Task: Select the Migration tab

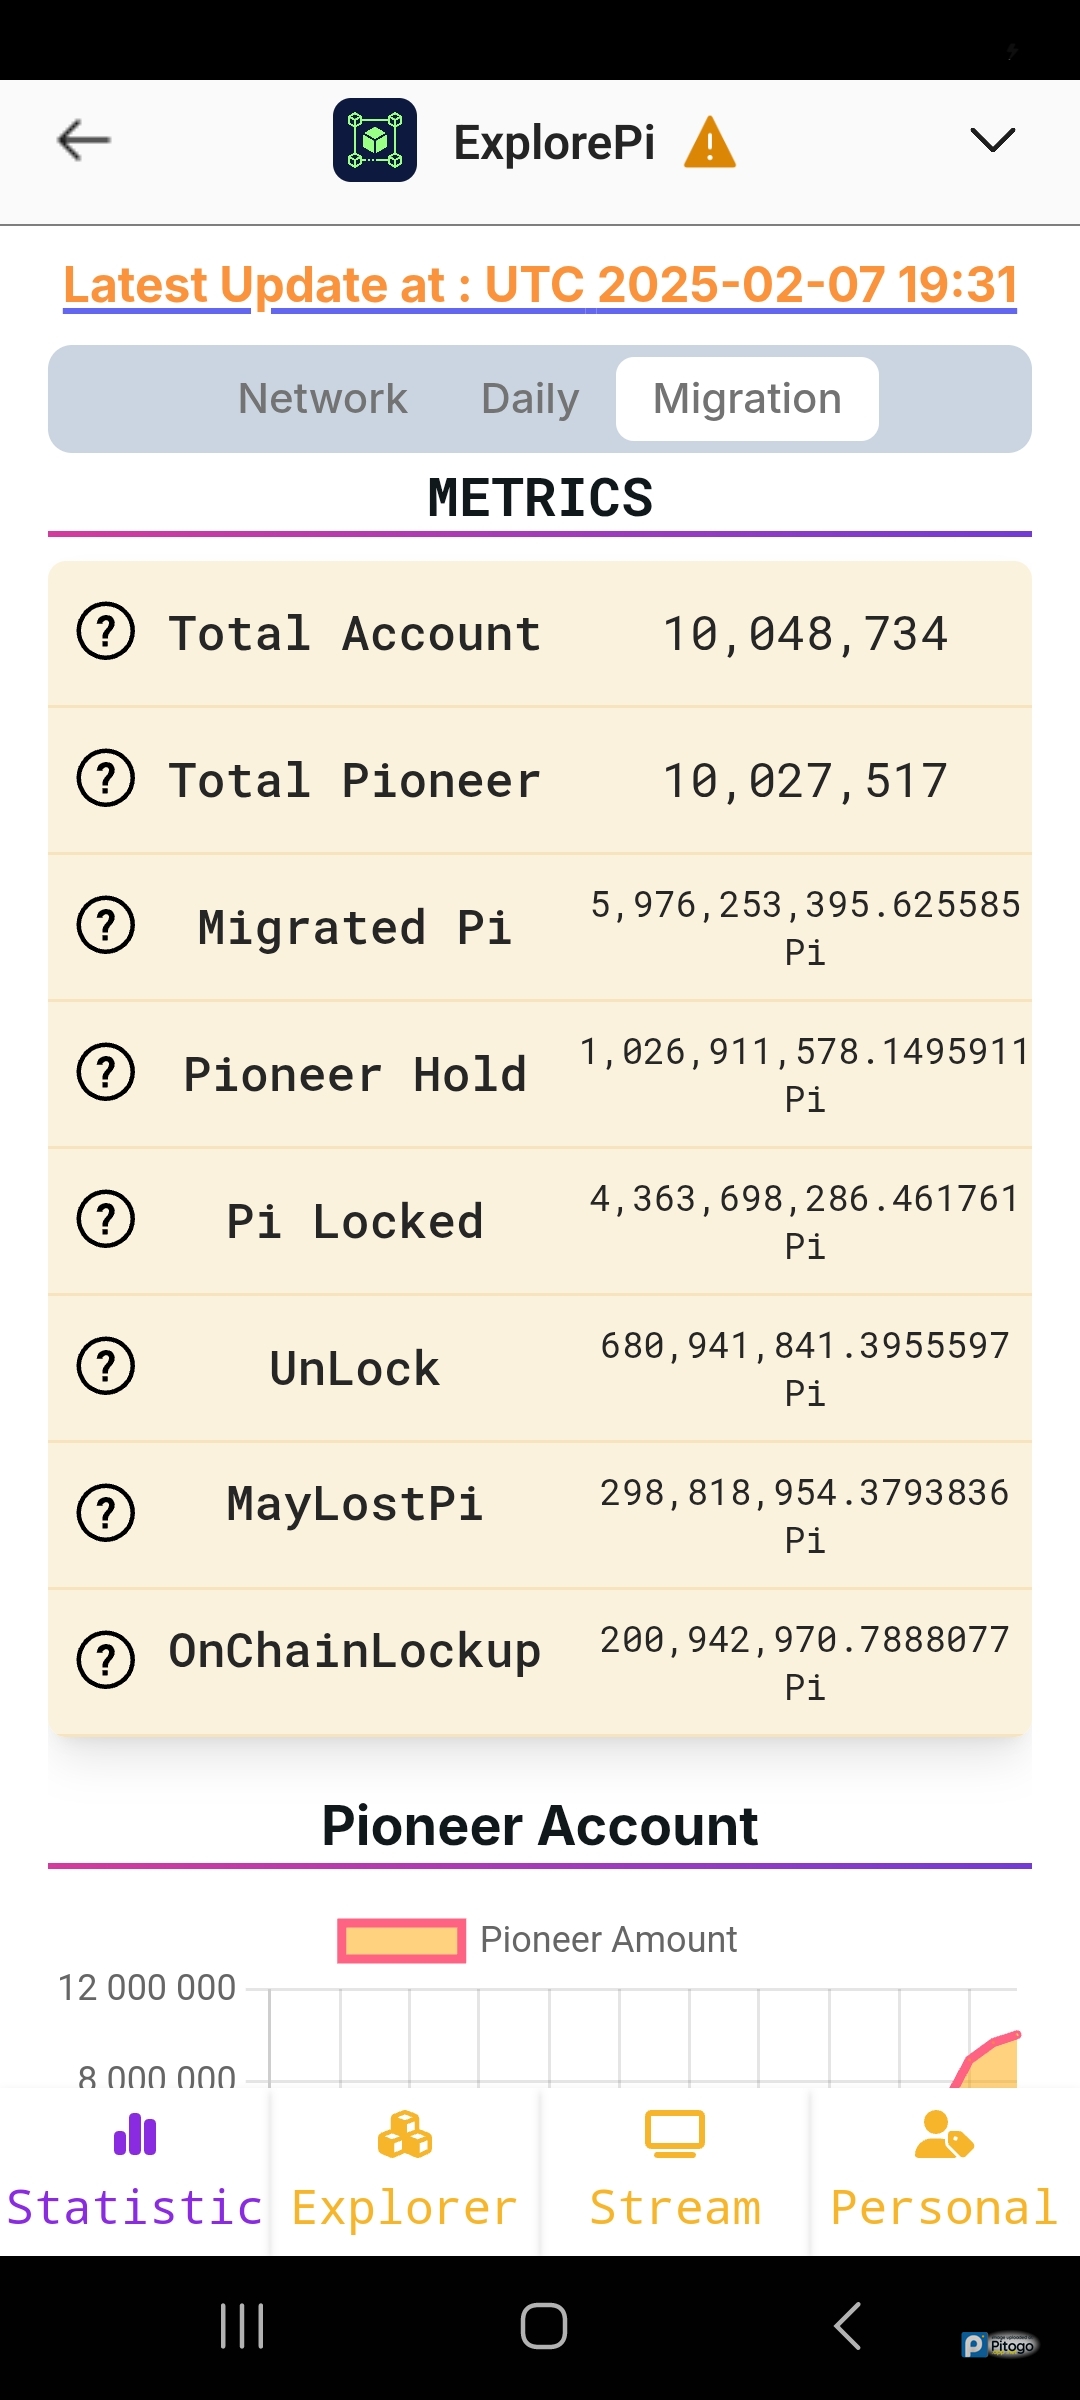Action: pos(747,399)
